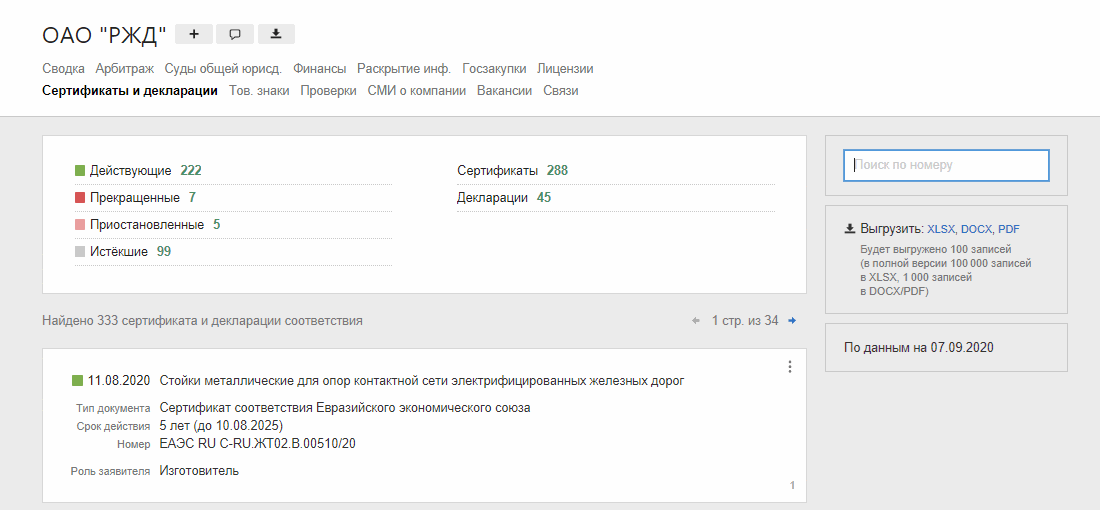This screenshot has height=510, width=1100.
Task: Export results as PDF
Action: (x=1008, y=229)
